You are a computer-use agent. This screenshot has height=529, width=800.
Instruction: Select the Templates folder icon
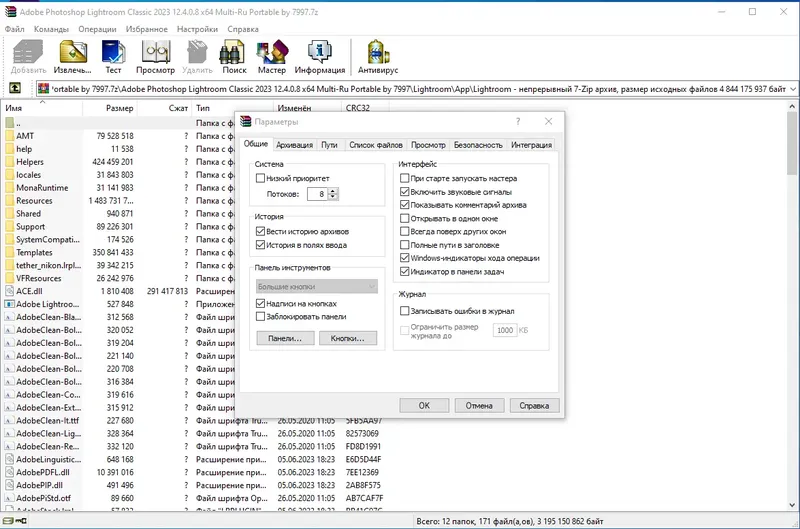[9, 252]
